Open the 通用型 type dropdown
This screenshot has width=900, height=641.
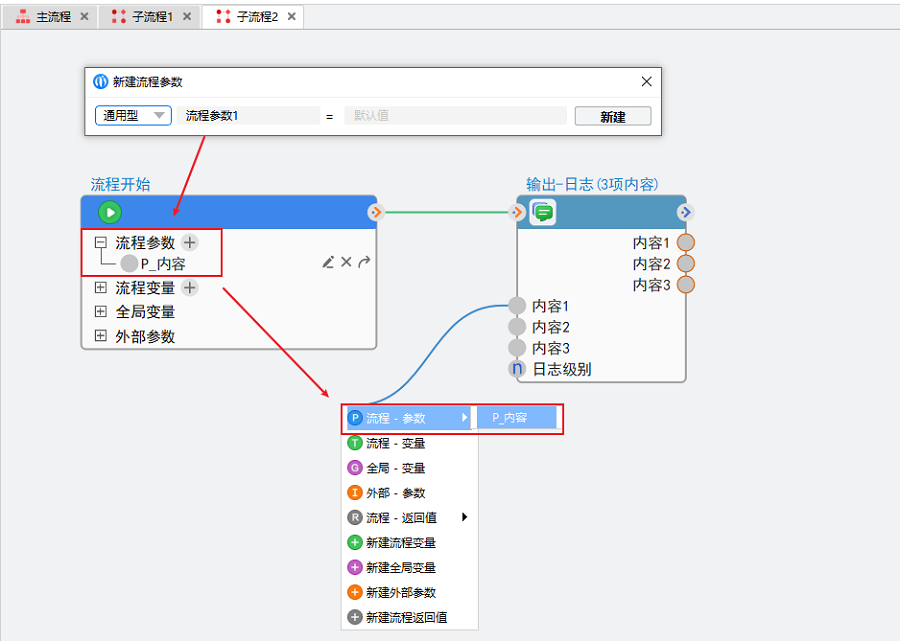point(133,116)
